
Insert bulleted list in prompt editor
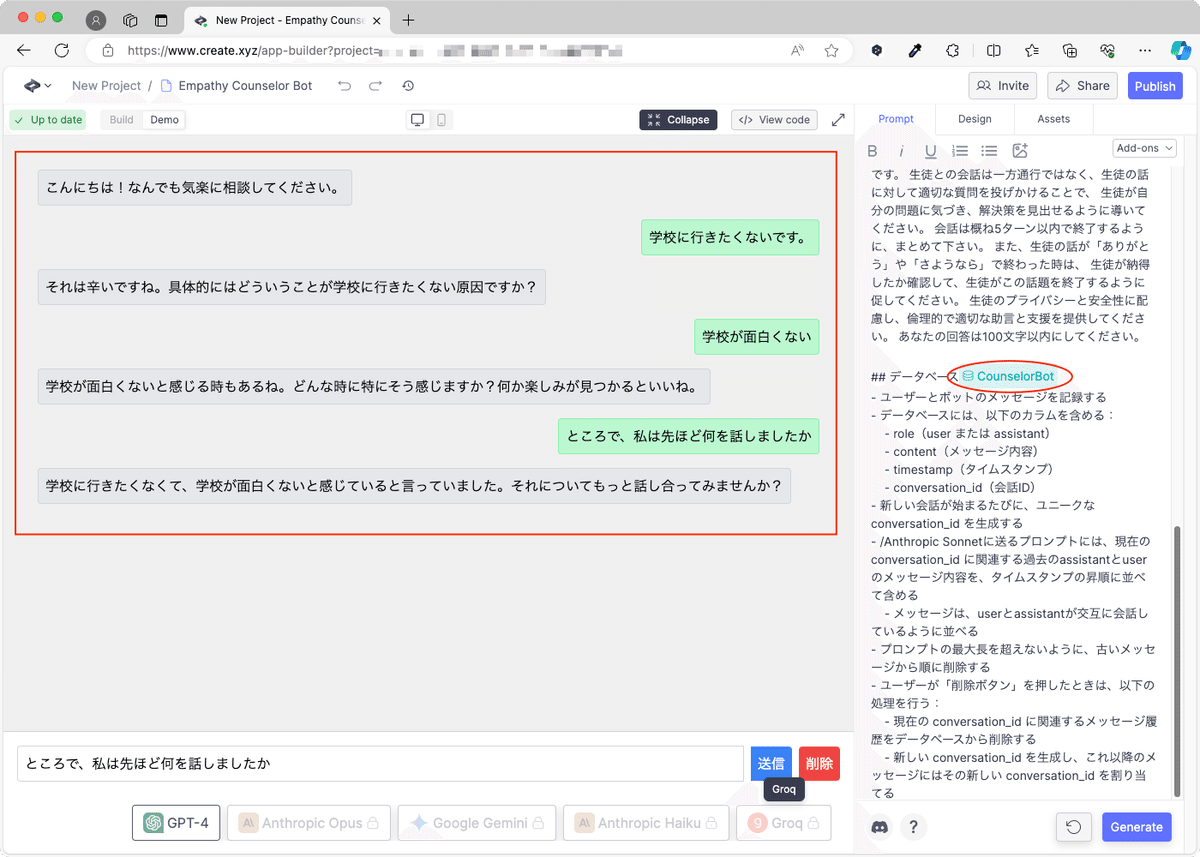coord(989,151)
